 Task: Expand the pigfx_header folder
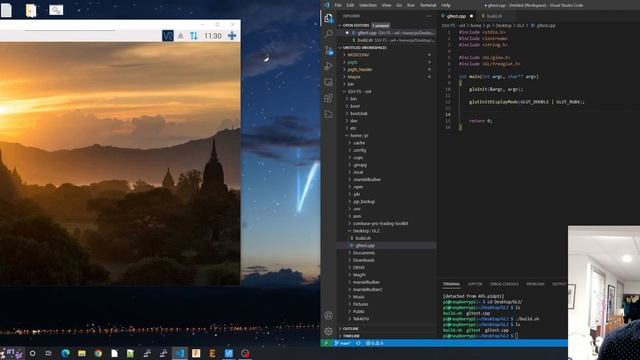360,69
